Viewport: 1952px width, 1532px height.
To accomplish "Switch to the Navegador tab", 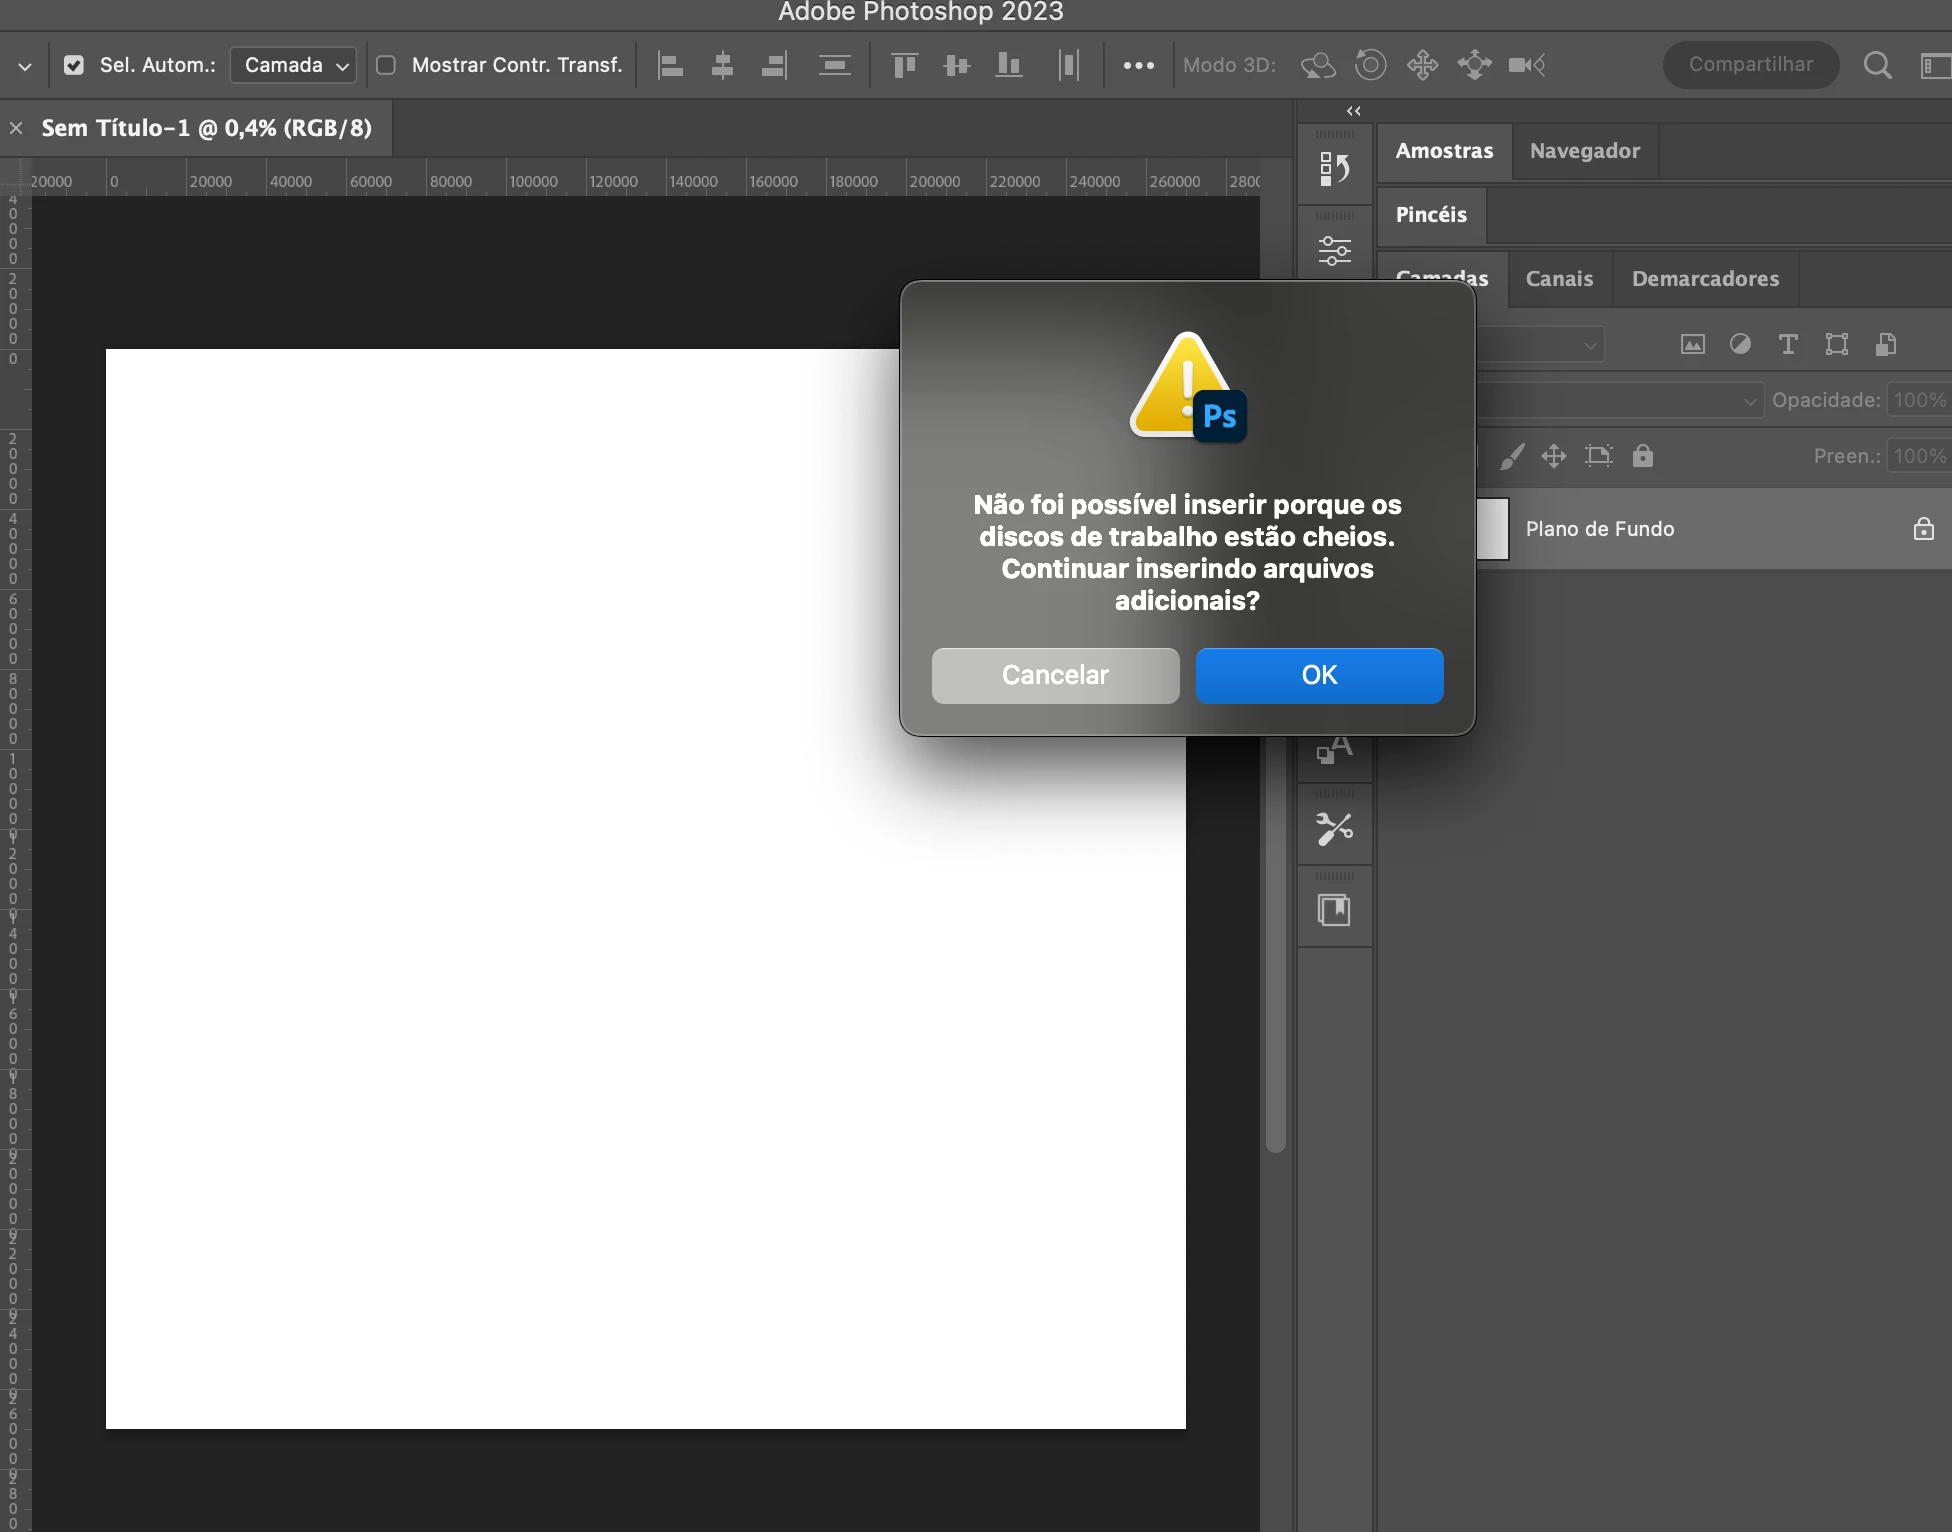I will click(1584, 151).
